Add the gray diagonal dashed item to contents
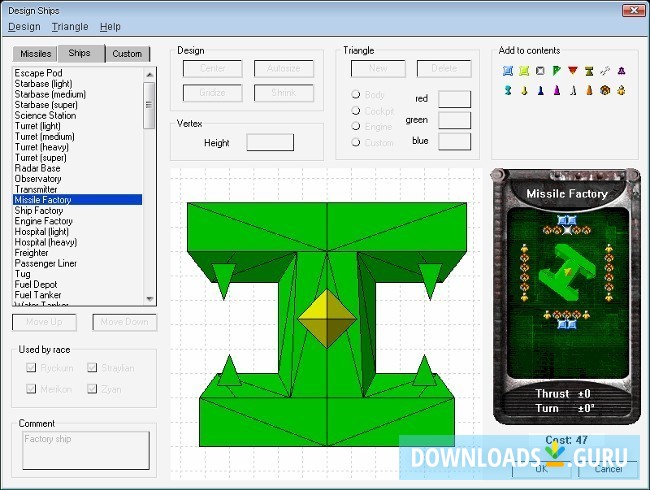 coord(605,71)
